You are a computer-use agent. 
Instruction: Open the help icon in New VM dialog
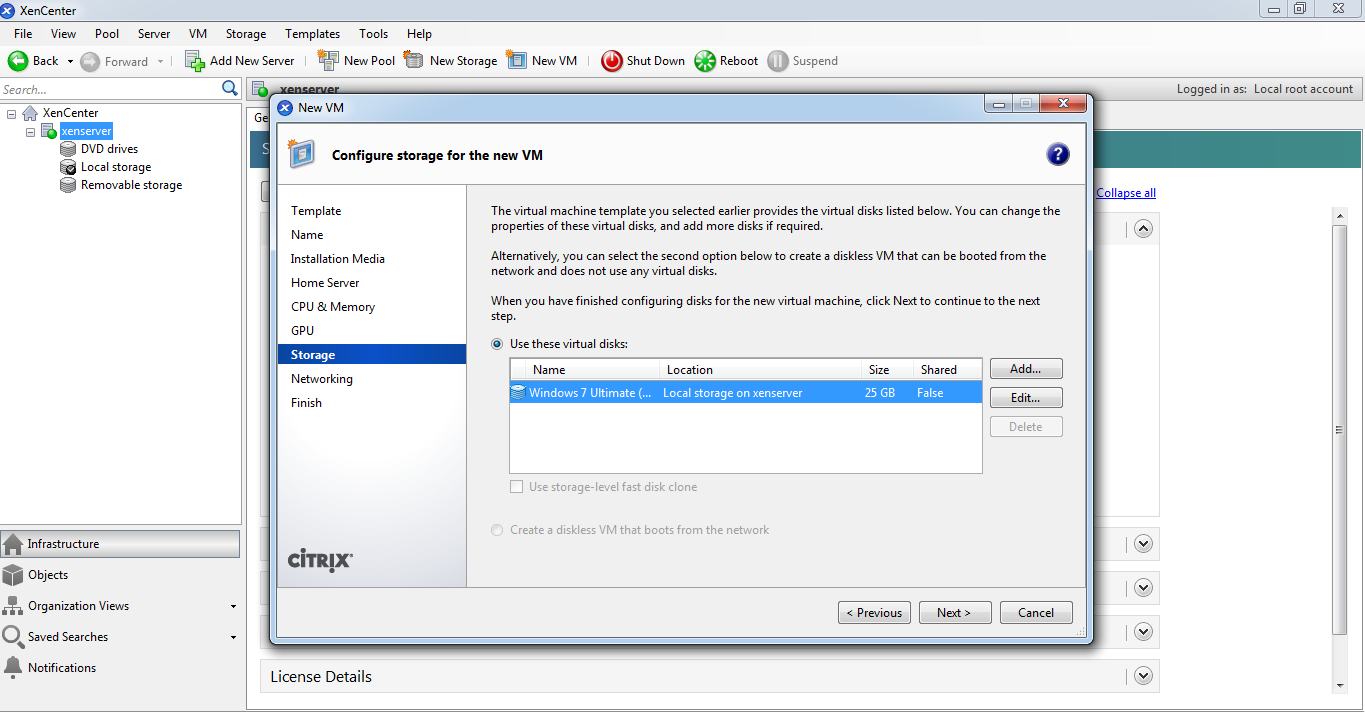pos(1057,154)
